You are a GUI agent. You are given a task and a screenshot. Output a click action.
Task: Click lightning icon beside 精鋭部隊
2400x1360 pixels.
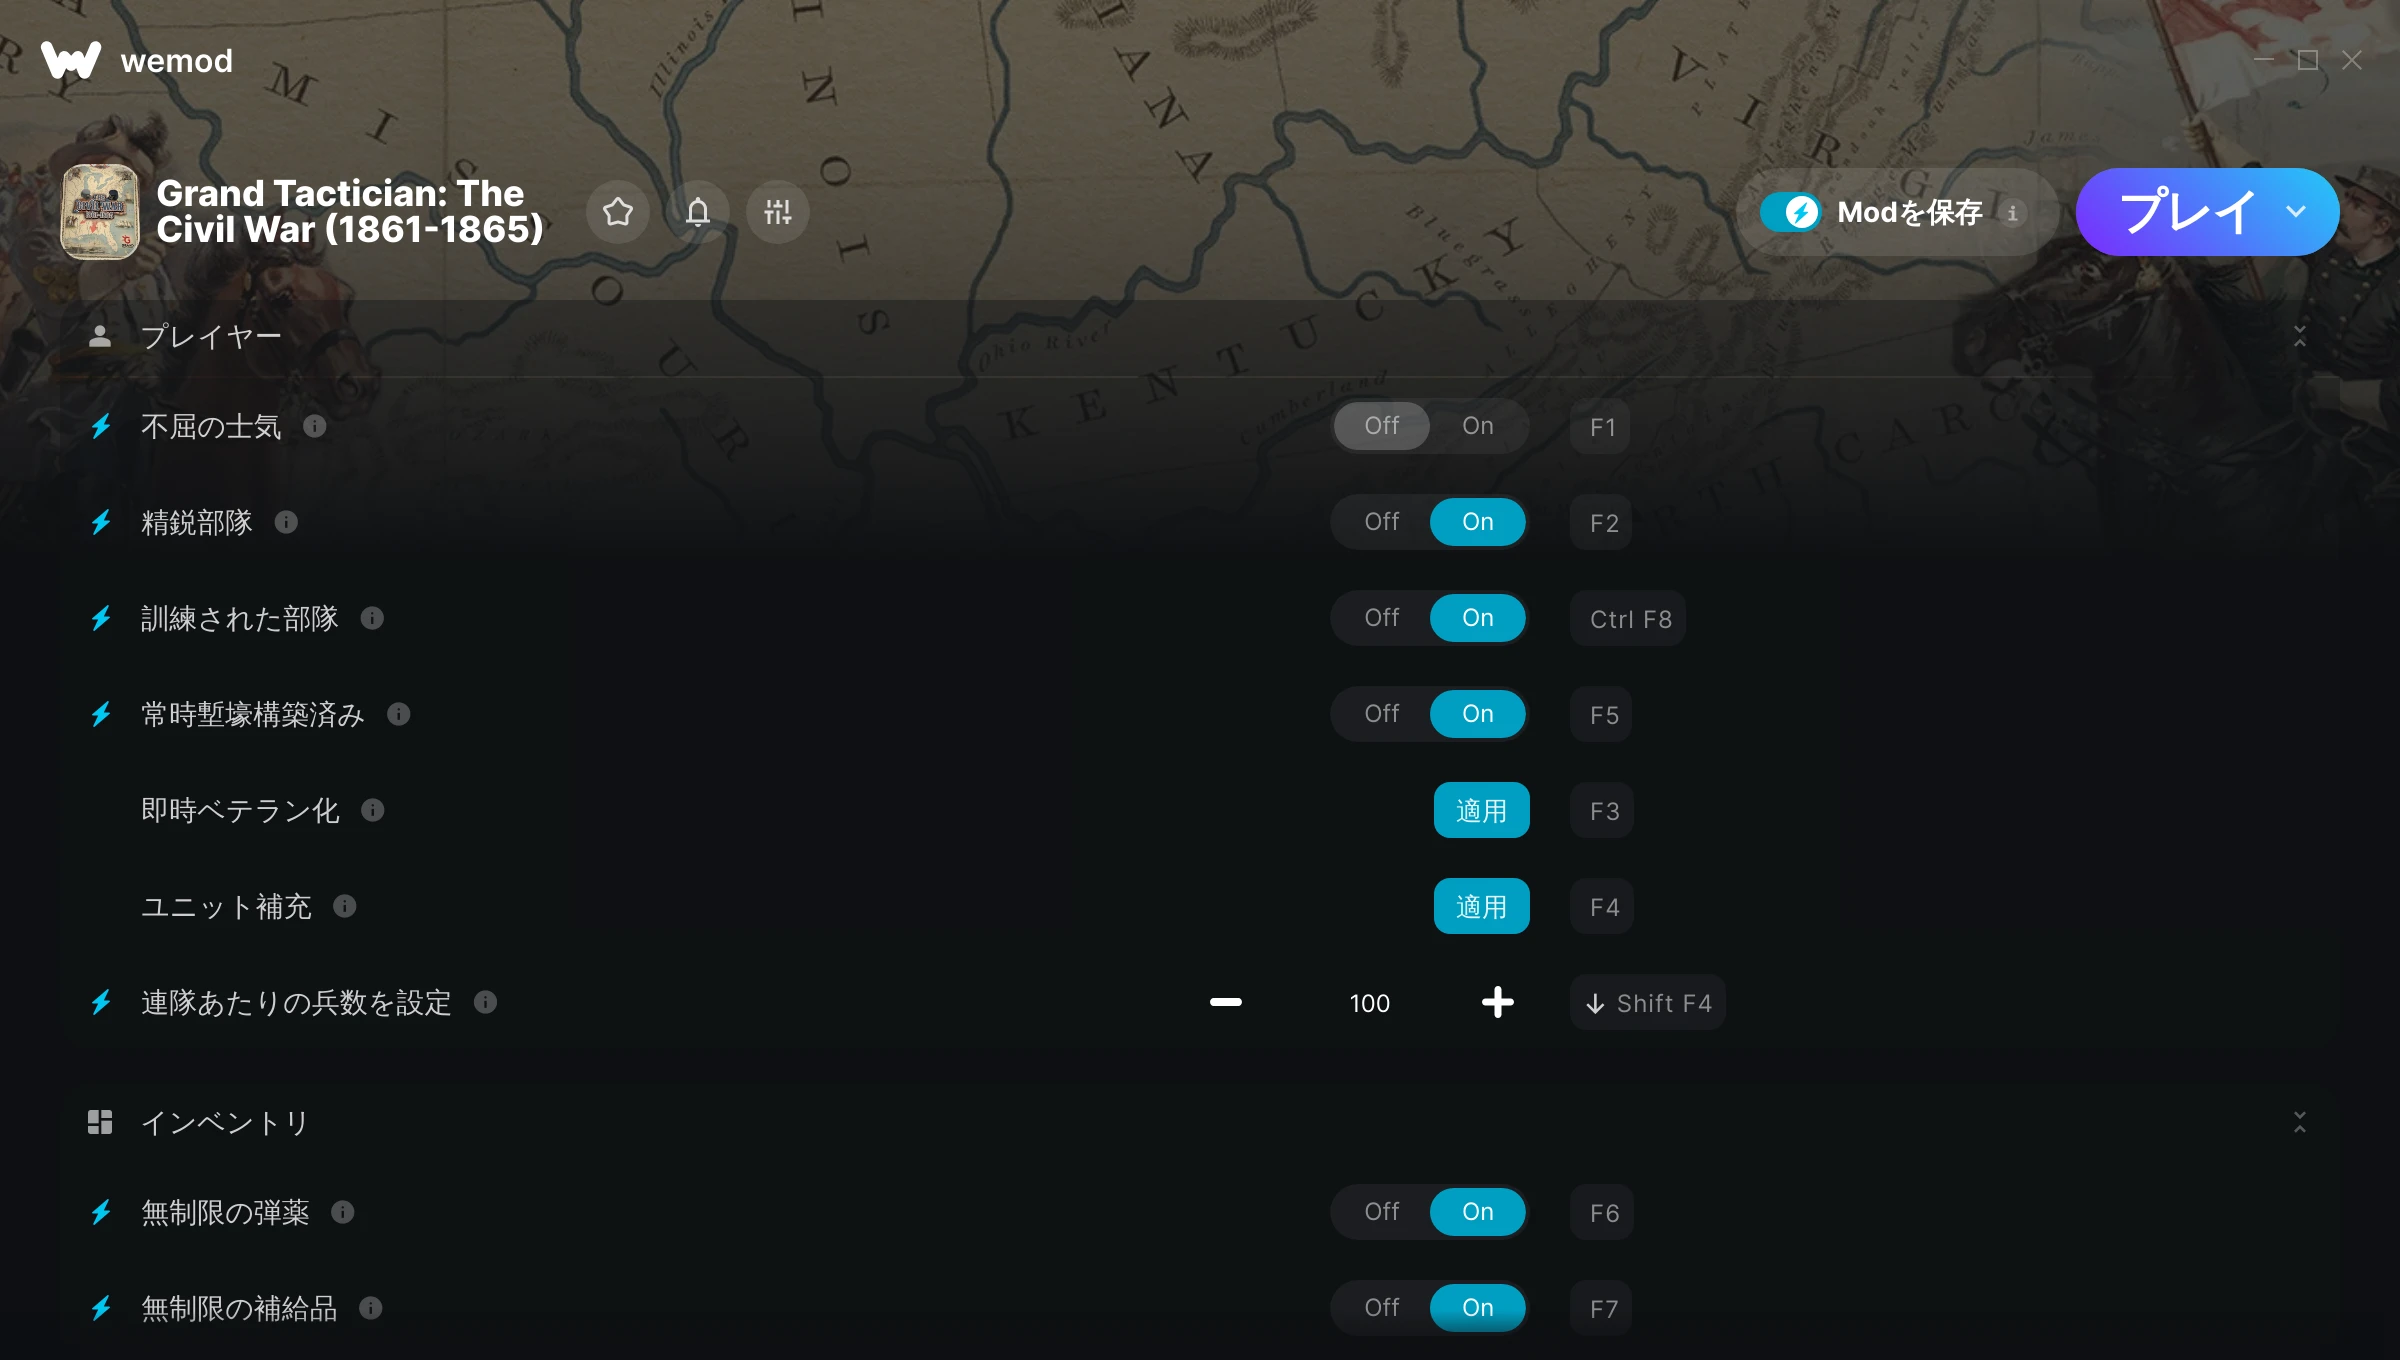tap(101, 522)
